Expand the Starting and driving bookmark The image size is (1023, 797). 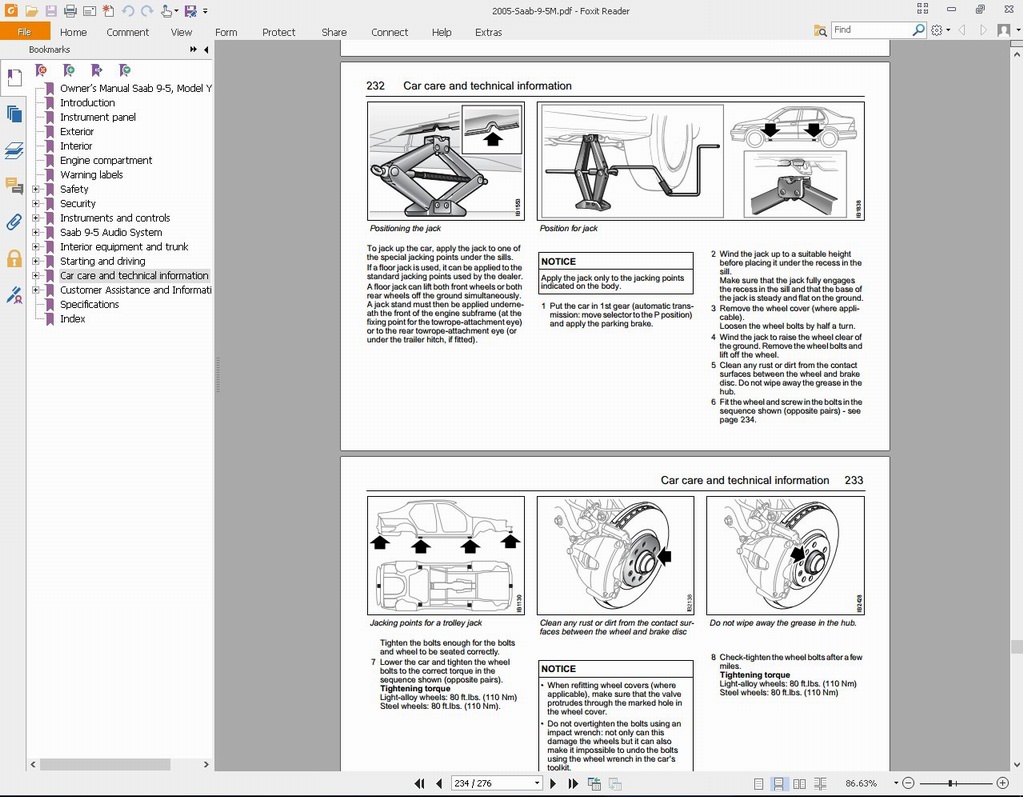point(36,261)
